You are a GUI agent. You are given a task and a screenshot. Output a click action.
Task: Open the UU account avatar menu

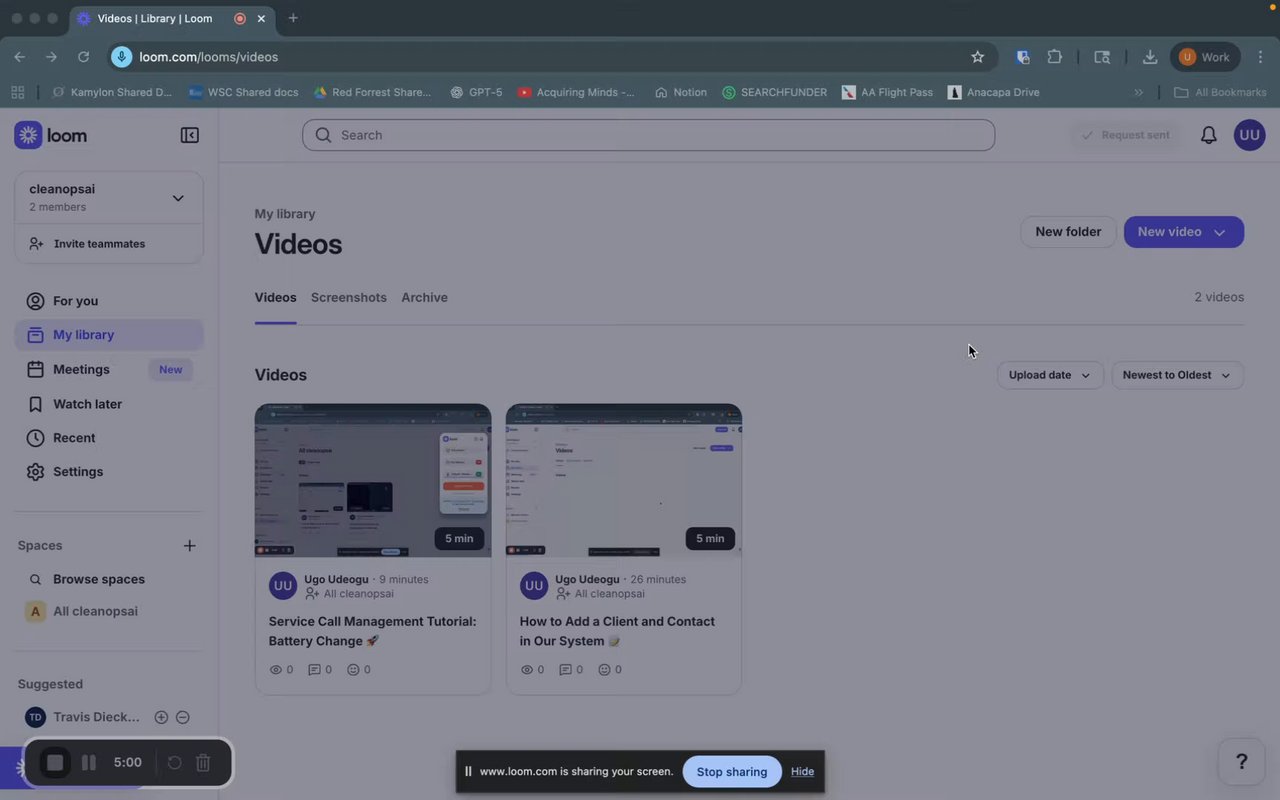coord(1250,135)
